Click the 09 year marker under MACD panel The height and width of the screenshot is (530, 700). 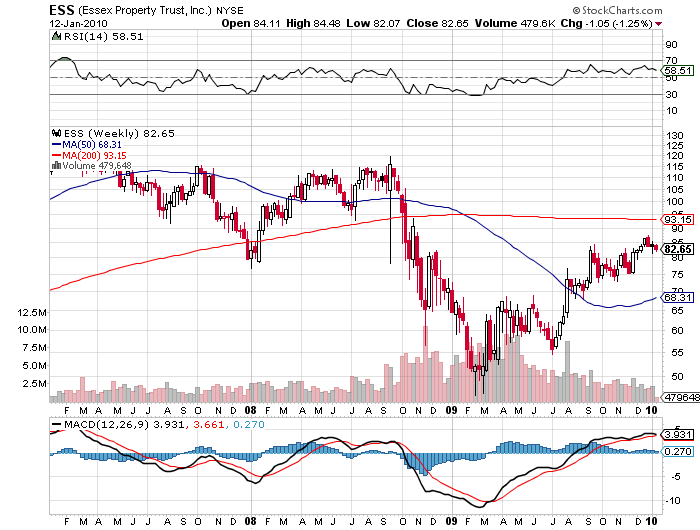451,521
